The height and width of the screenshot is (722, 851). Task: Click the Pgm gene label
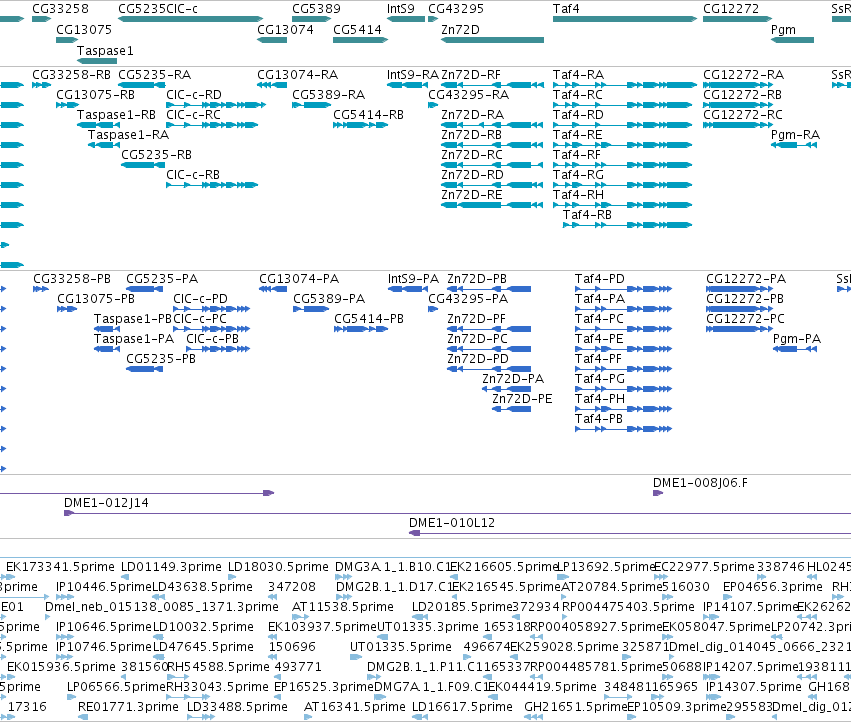[x=783, y=29]
